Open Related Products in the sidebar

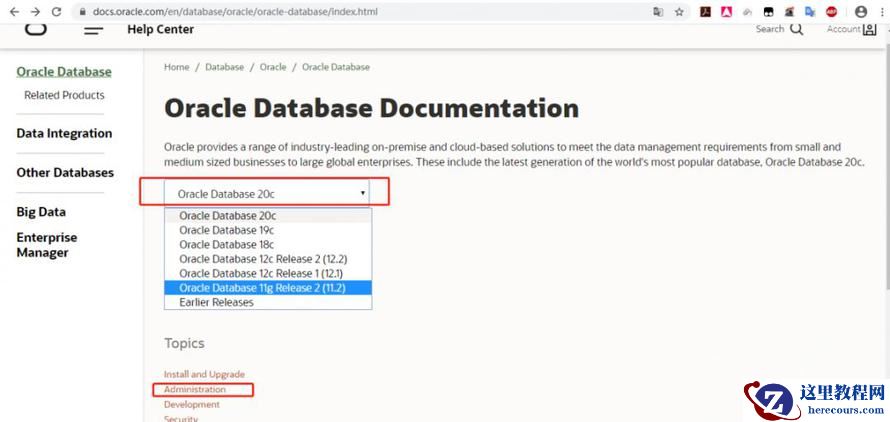click(64, 95)
